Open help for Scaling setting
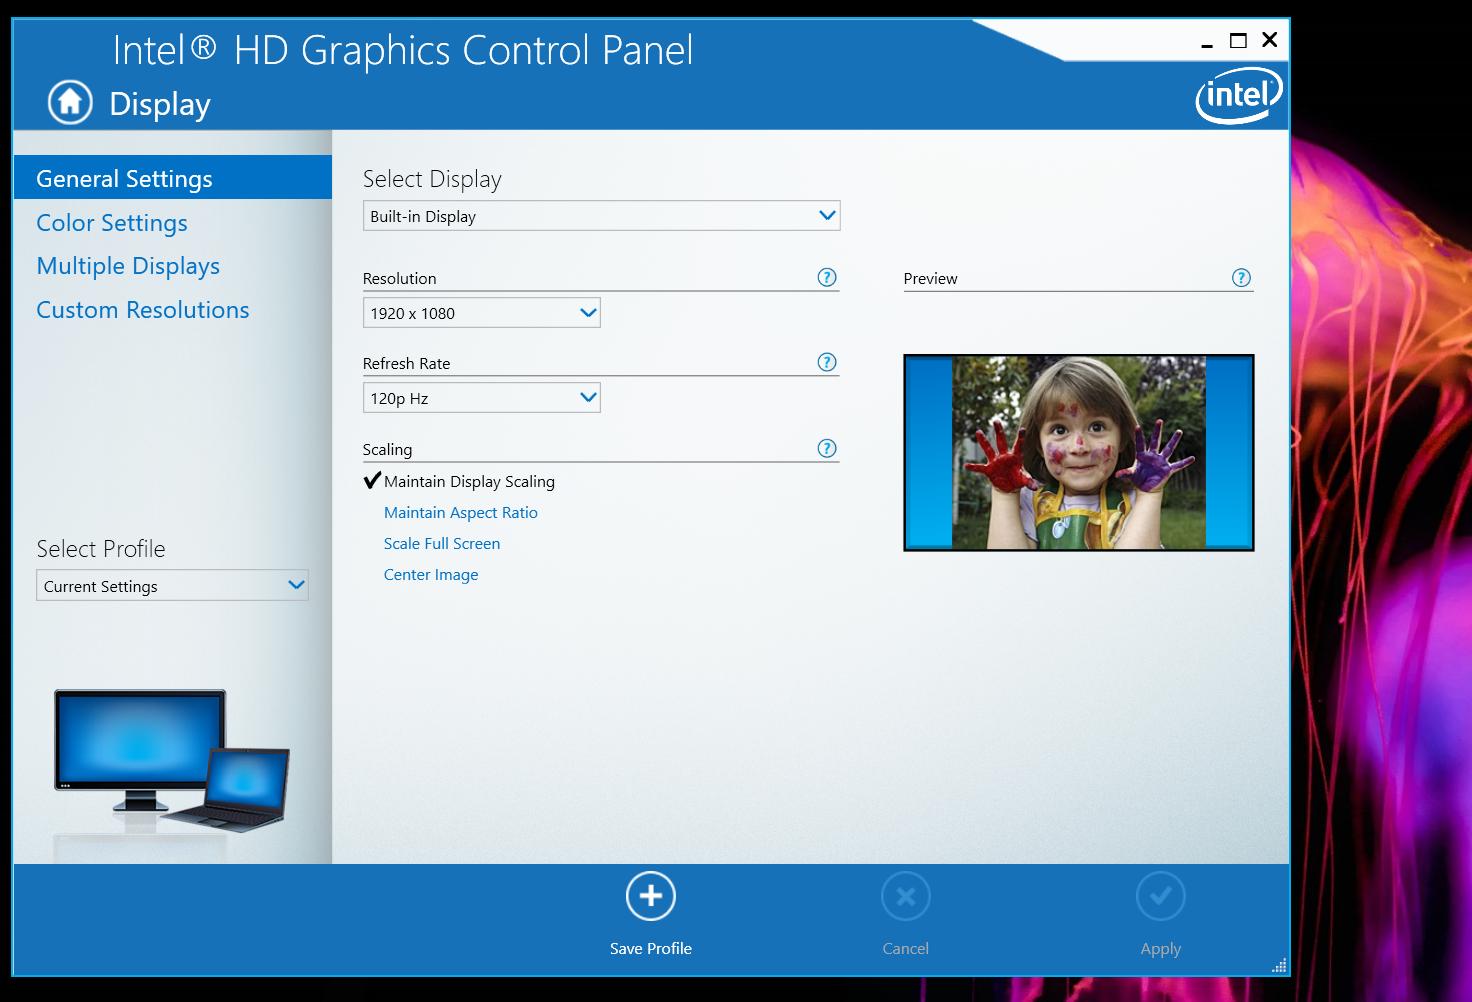The image size is (1472, 1002). click(x=827, y=448)
